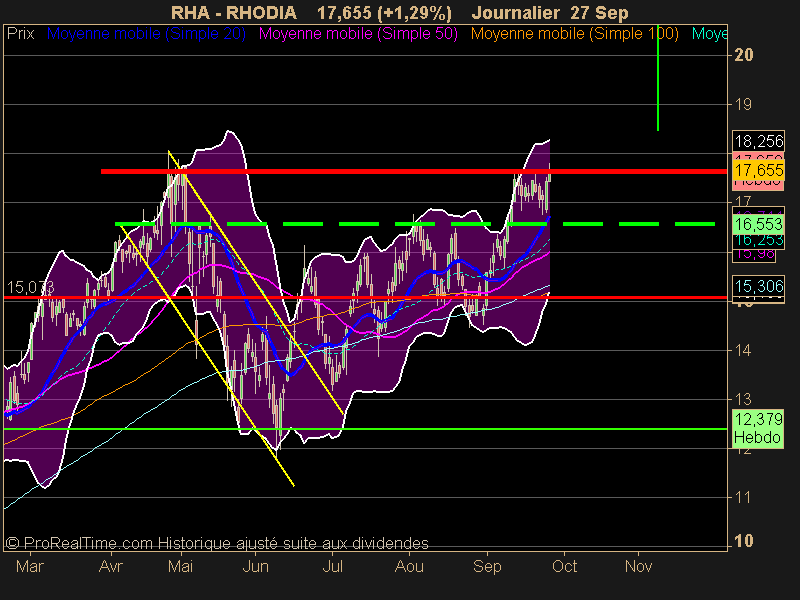The image size is (800, 600).
Task: Click the "10" price axis value
Action: (x=743, y=541)
